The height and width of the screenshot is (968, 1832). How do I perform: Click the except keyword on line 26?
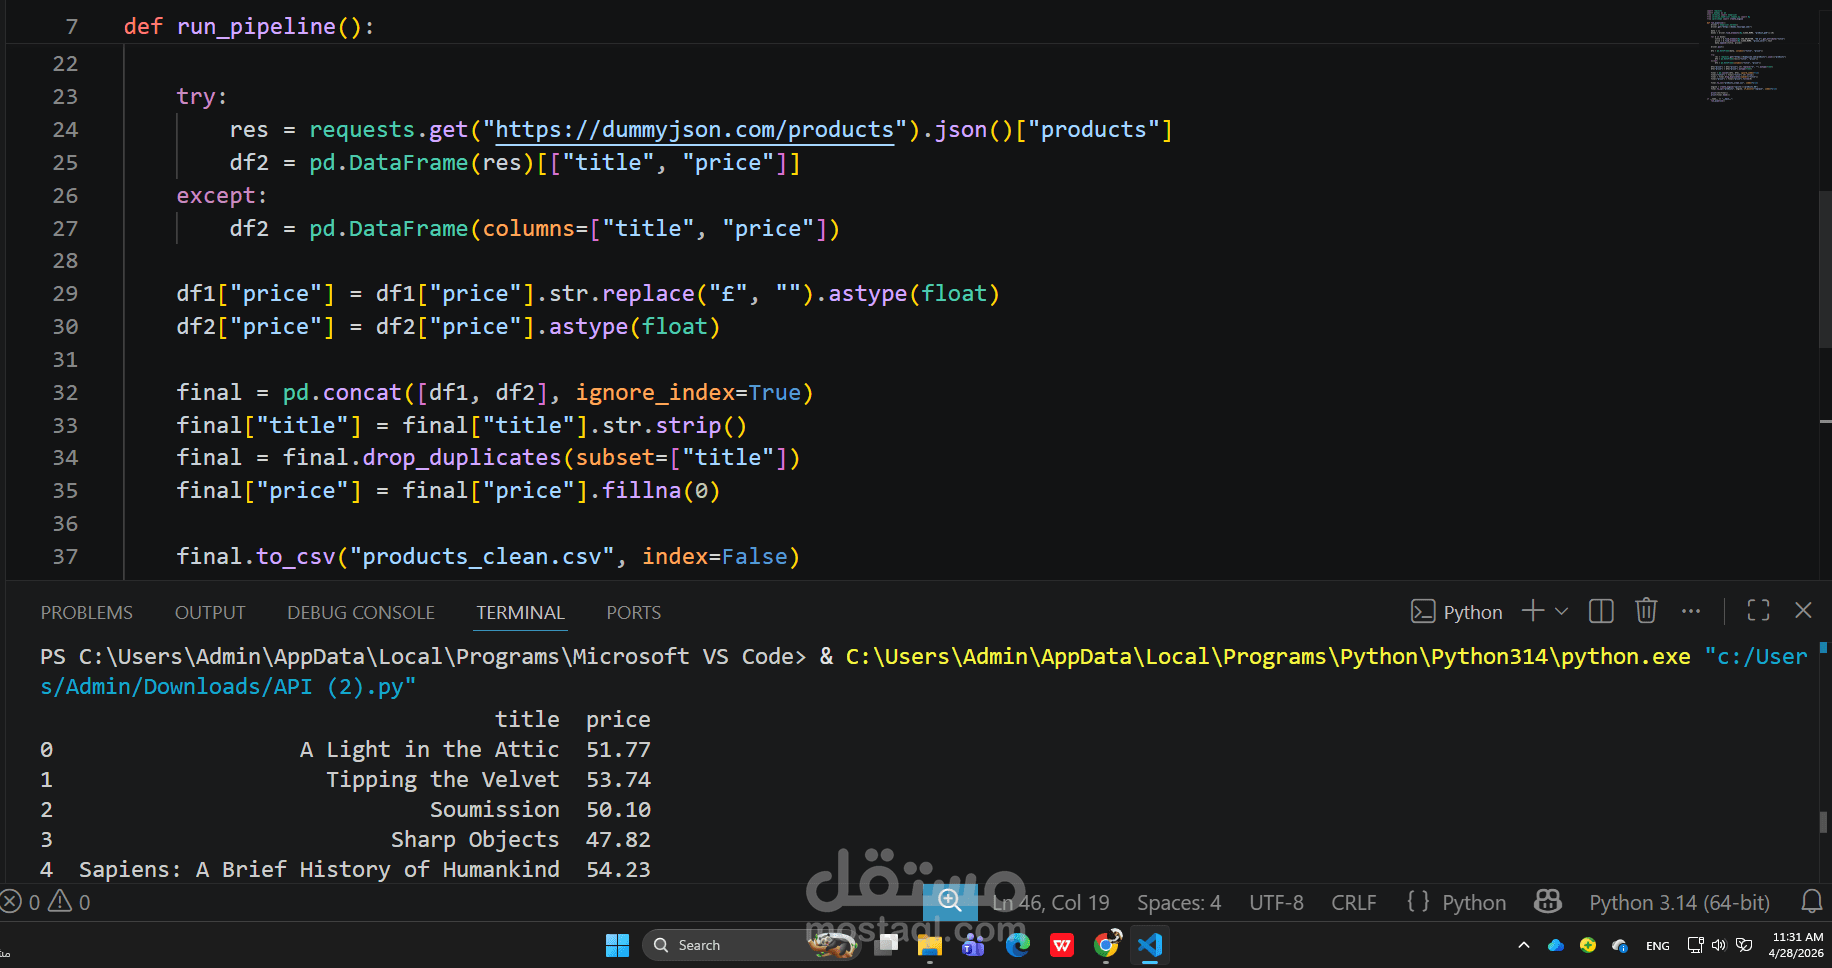pyautogui.click(x=216, y=196)
